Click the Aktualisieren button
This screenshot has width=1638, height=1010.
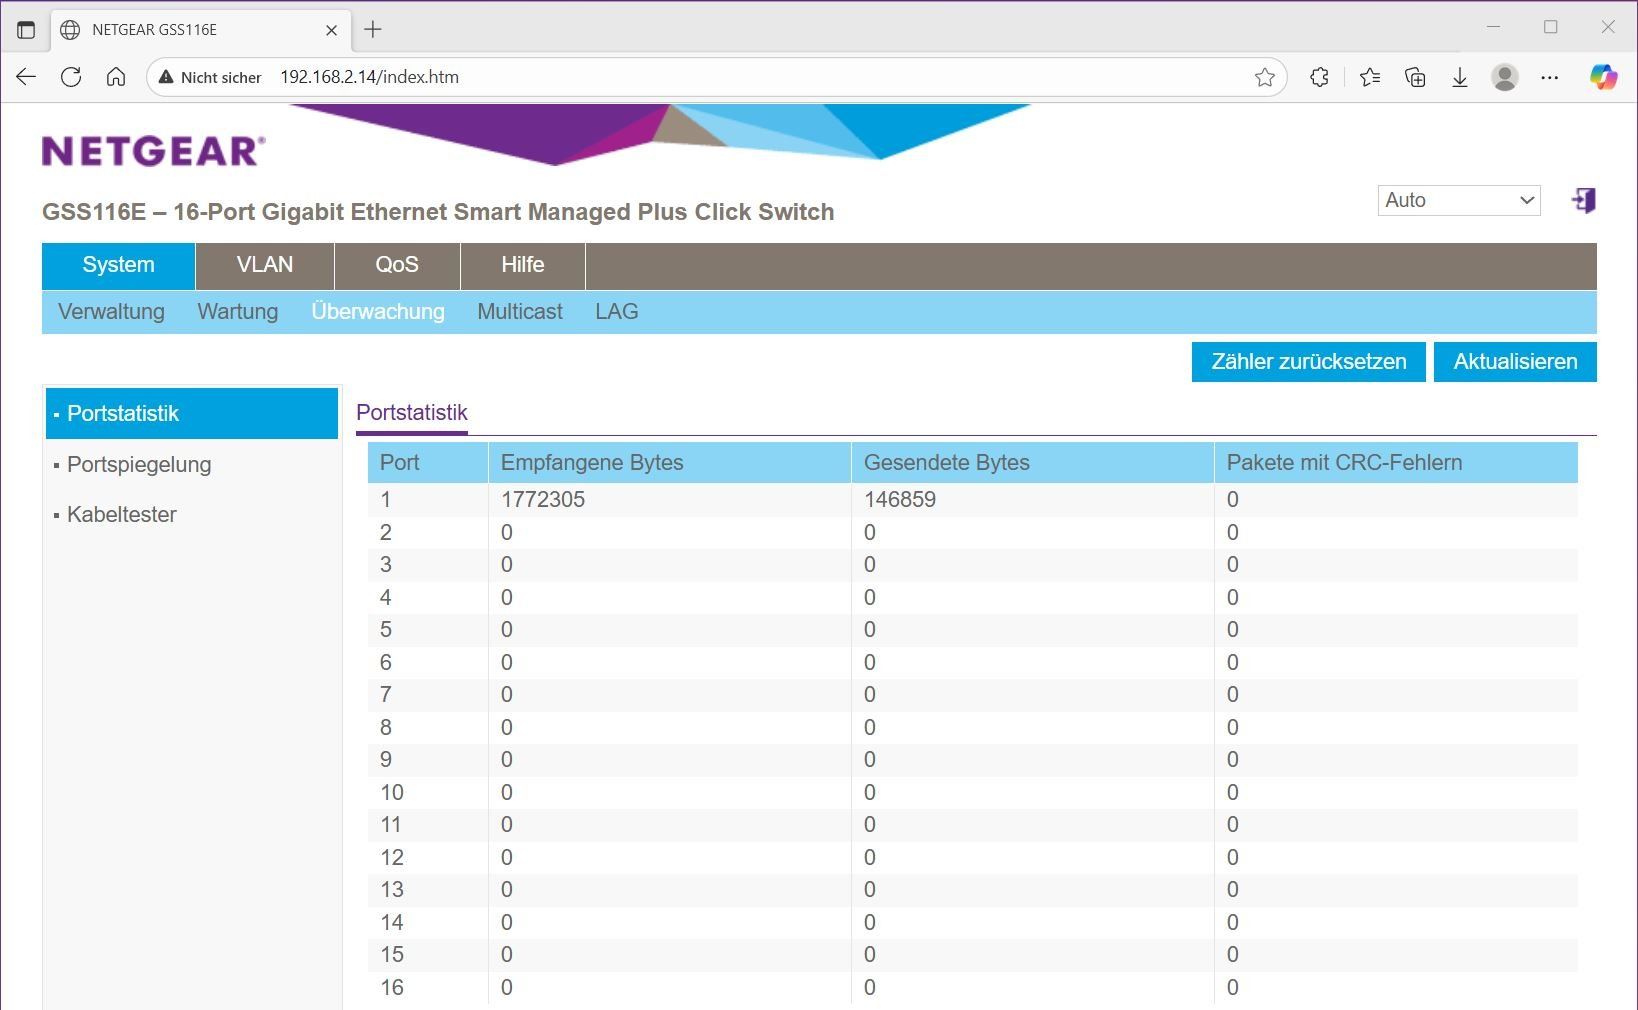tap(1515, 362)
